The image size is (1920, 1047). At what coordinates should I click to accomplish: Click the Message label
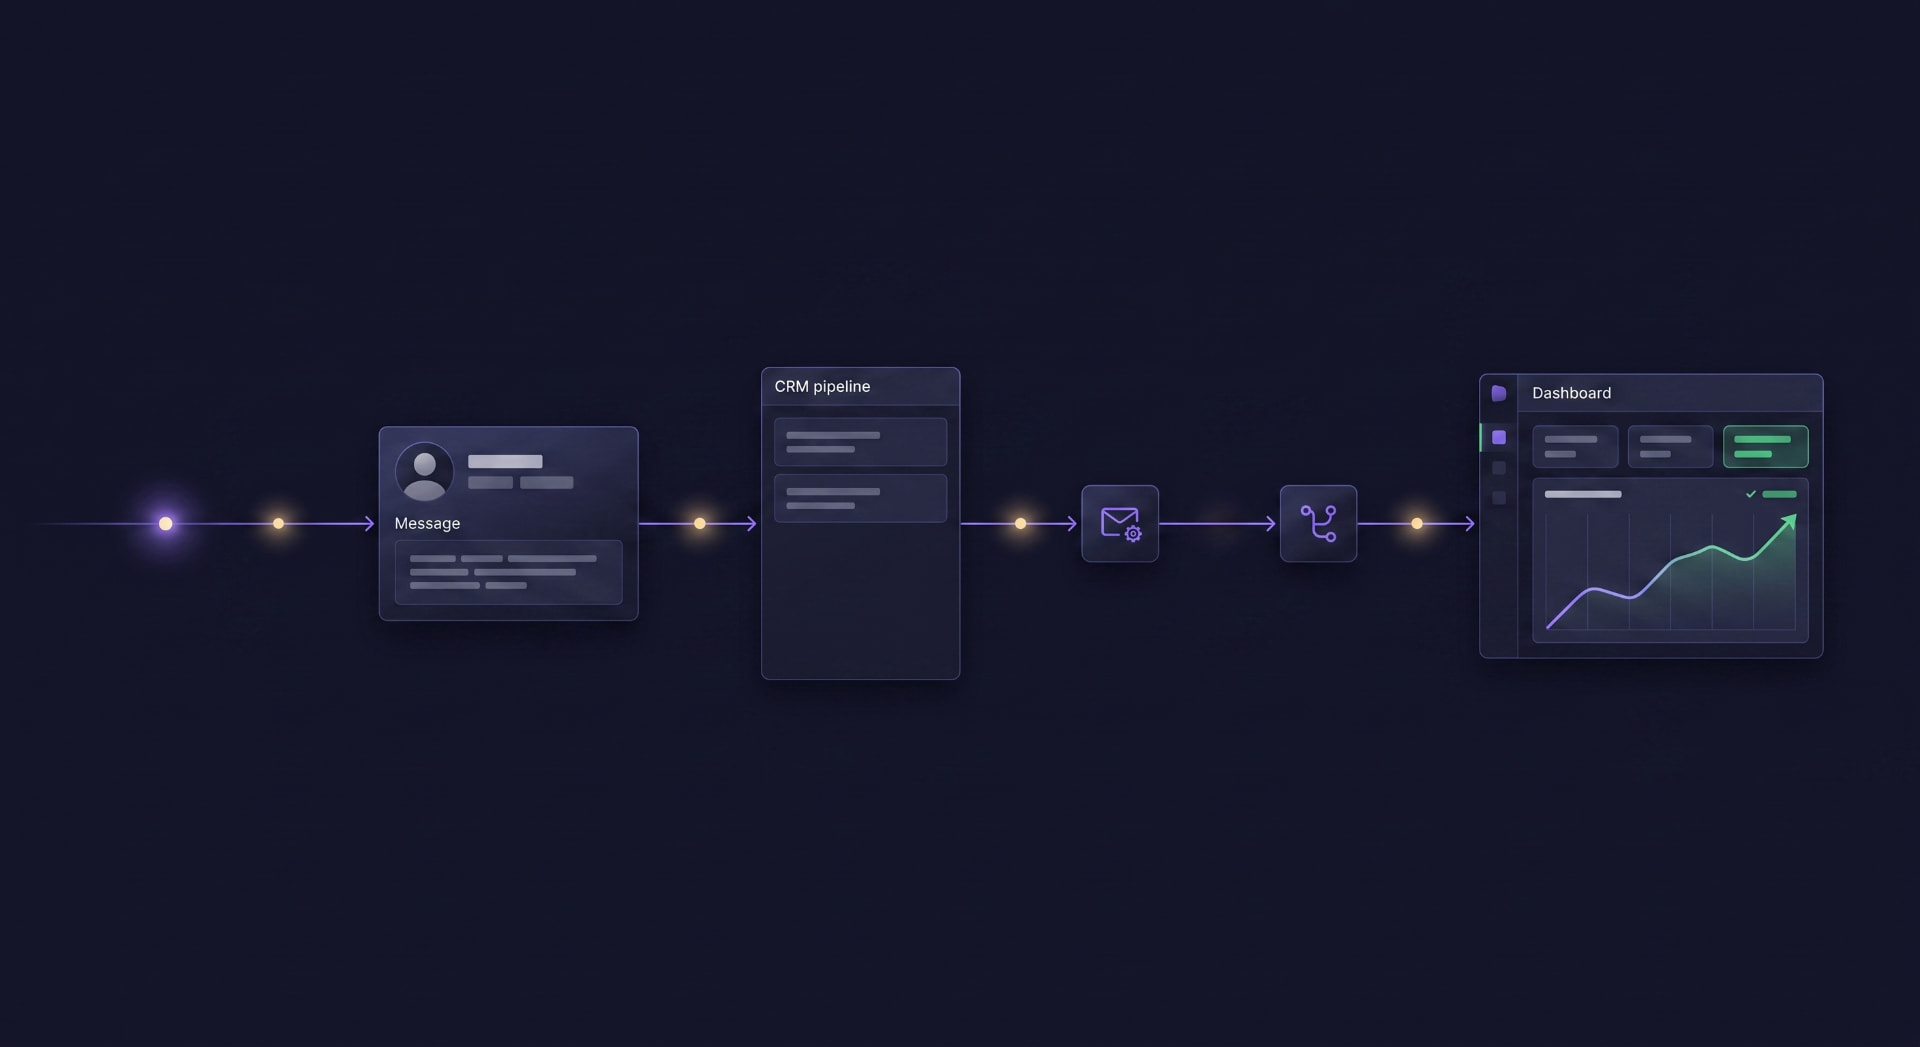tap(427, 523)
